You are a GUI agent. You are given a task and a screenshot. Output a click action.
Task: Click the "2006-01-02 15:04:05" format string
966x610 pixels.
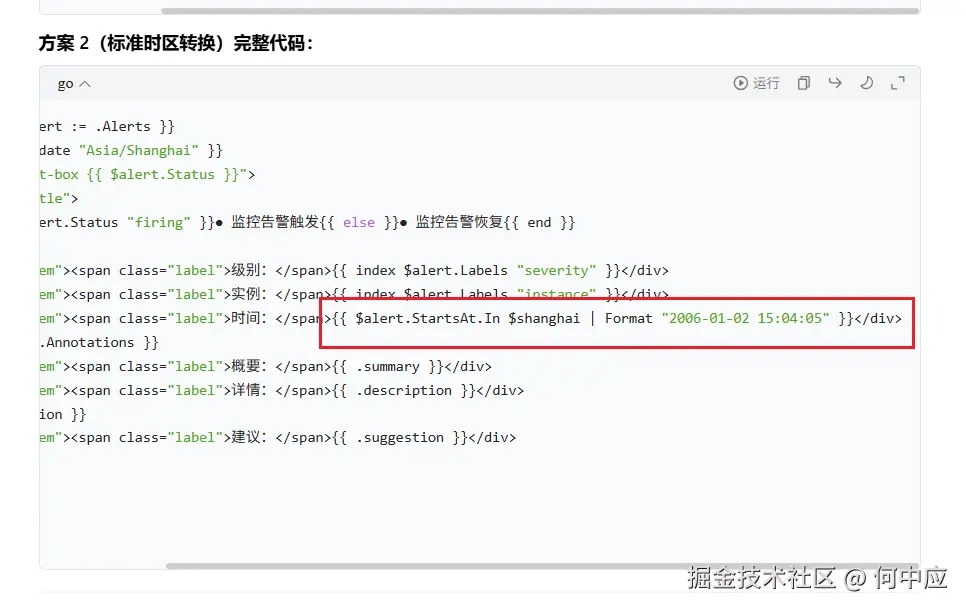tap(745, 319)
